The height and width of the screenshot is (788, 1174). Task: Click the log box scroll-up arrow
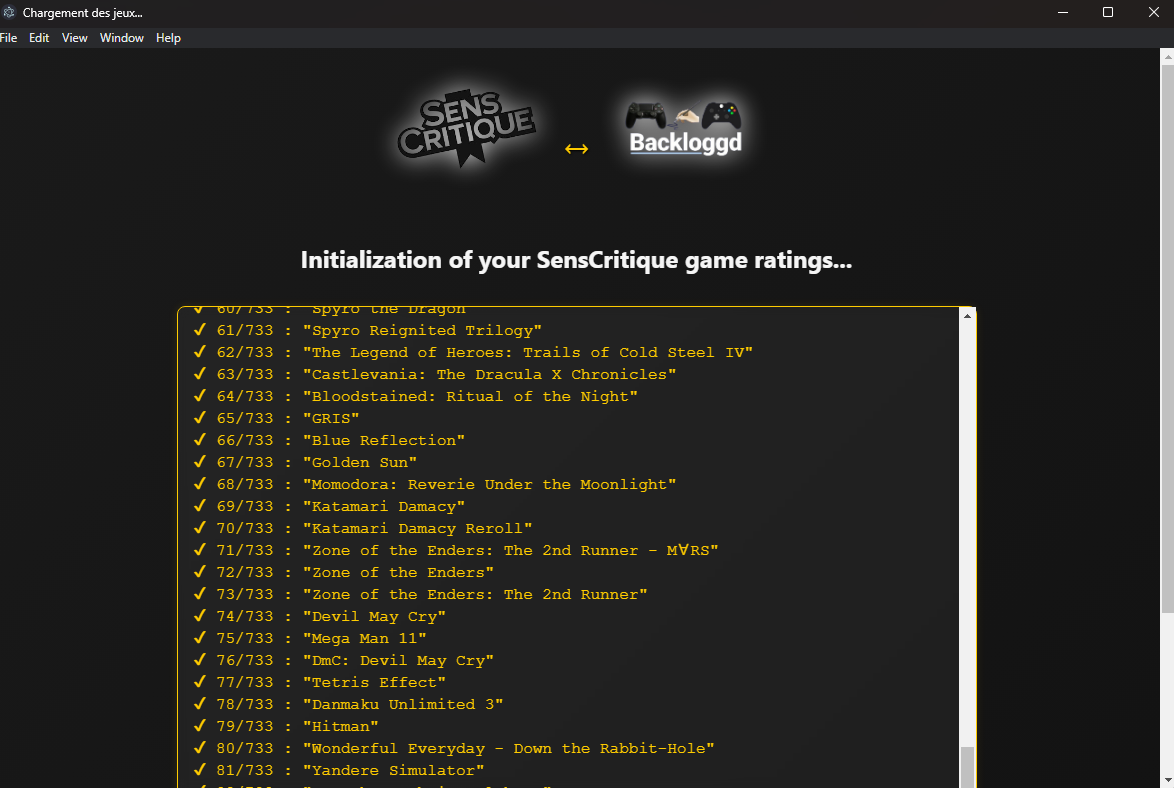point(967,316)
